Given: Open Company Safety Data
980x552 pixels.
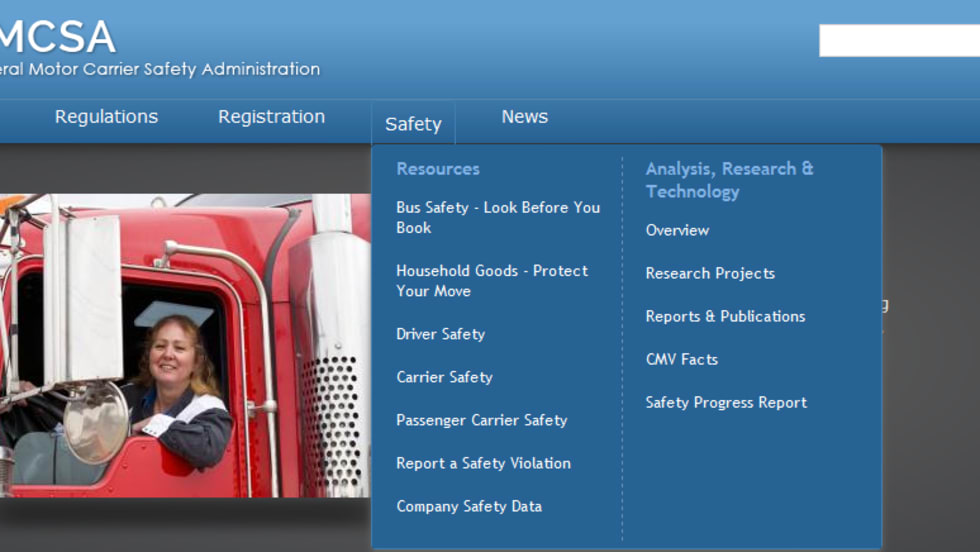Looking at the screenshot, I should (468, 506).
